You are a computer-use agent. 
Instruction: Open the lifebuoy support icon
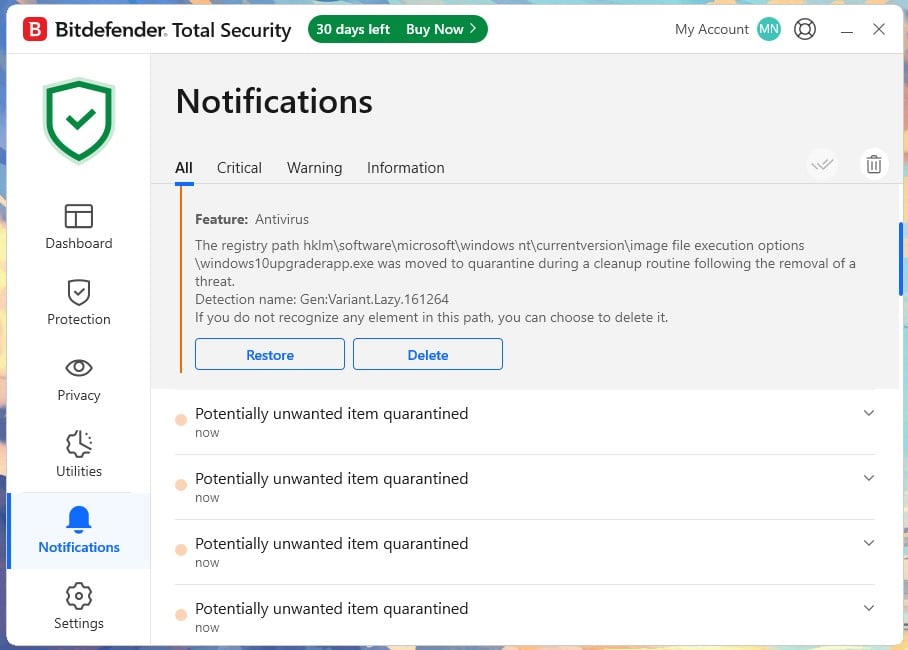coord(804,29)
